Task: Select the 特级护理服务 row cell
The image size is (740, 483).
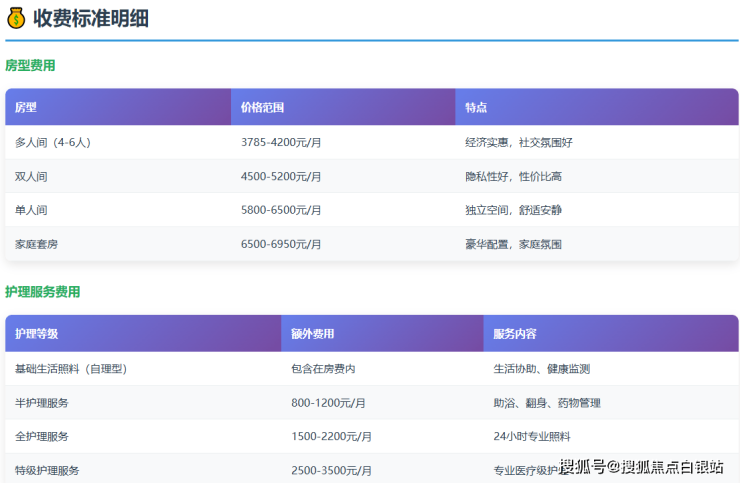Action: (47, 470)
